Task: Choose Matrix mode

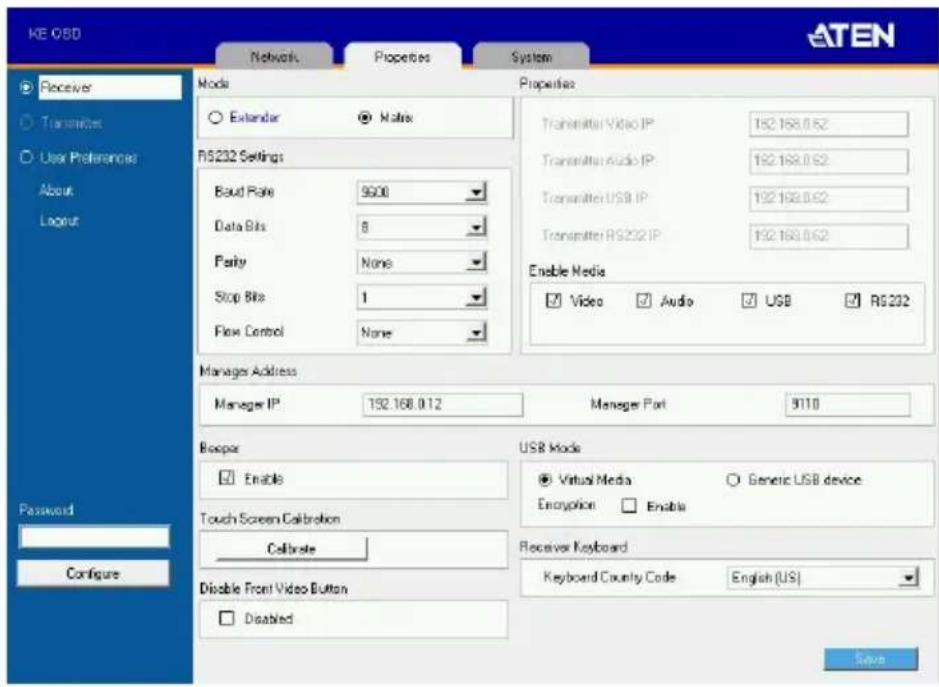Action: [365, 117]
